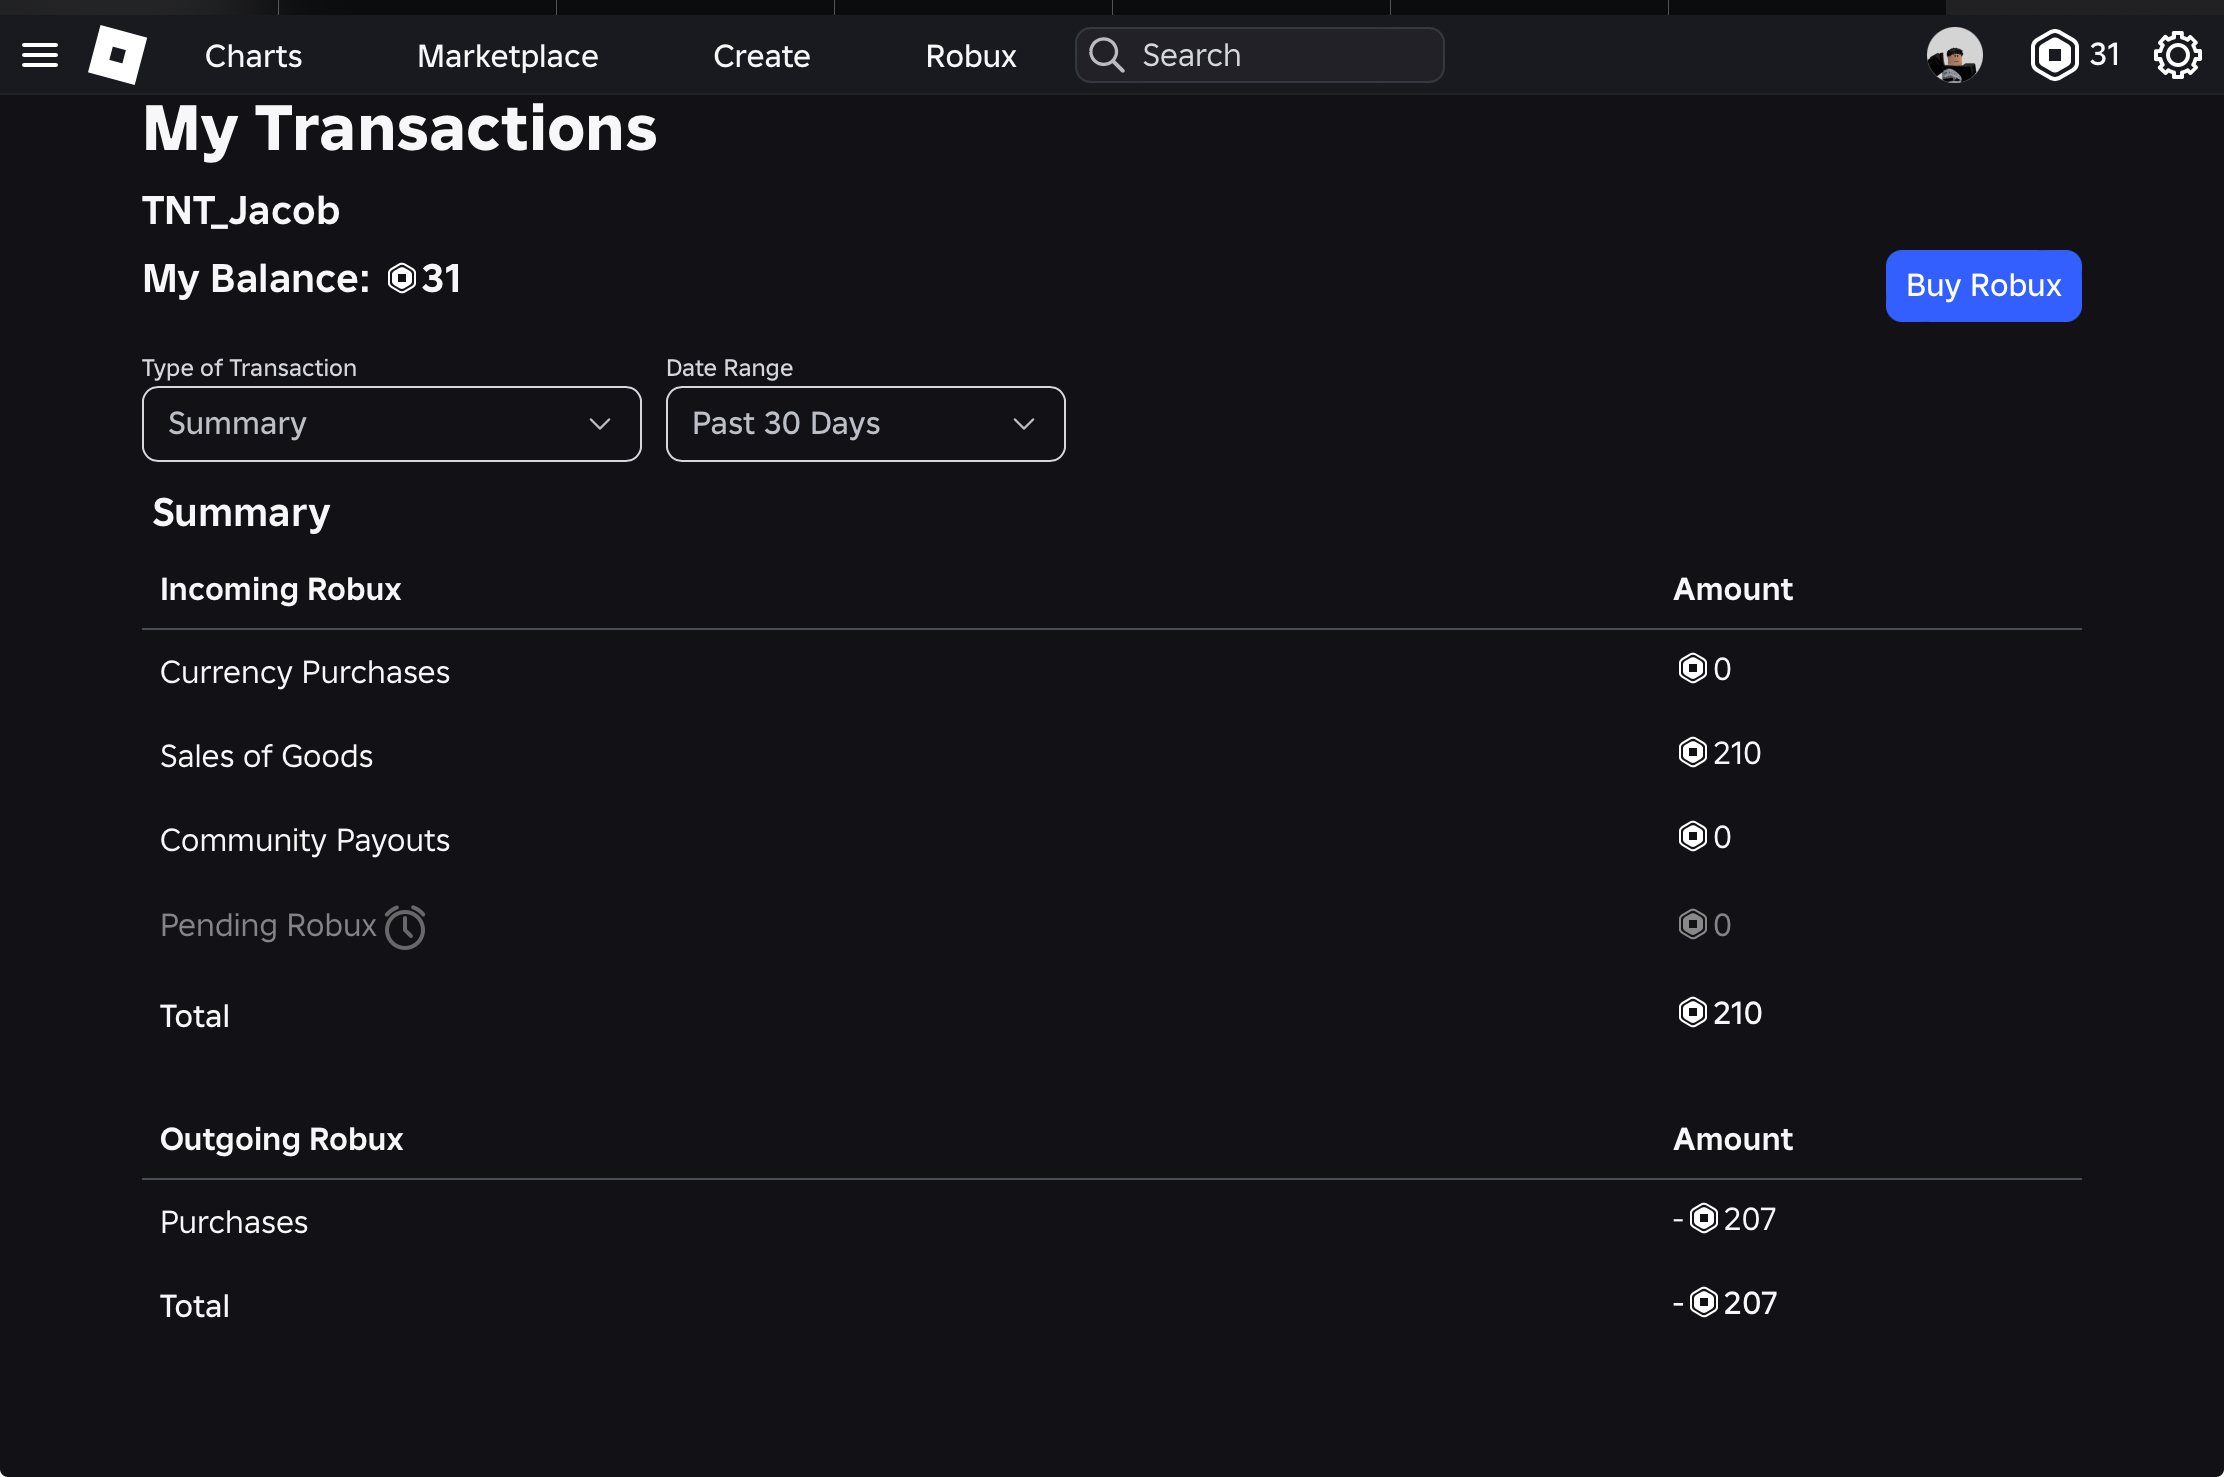The width and height of the screenshot is (2224, 1477).
Task: Focus the Search input field
Action: pyautogui.click(x=1259, y=55)
